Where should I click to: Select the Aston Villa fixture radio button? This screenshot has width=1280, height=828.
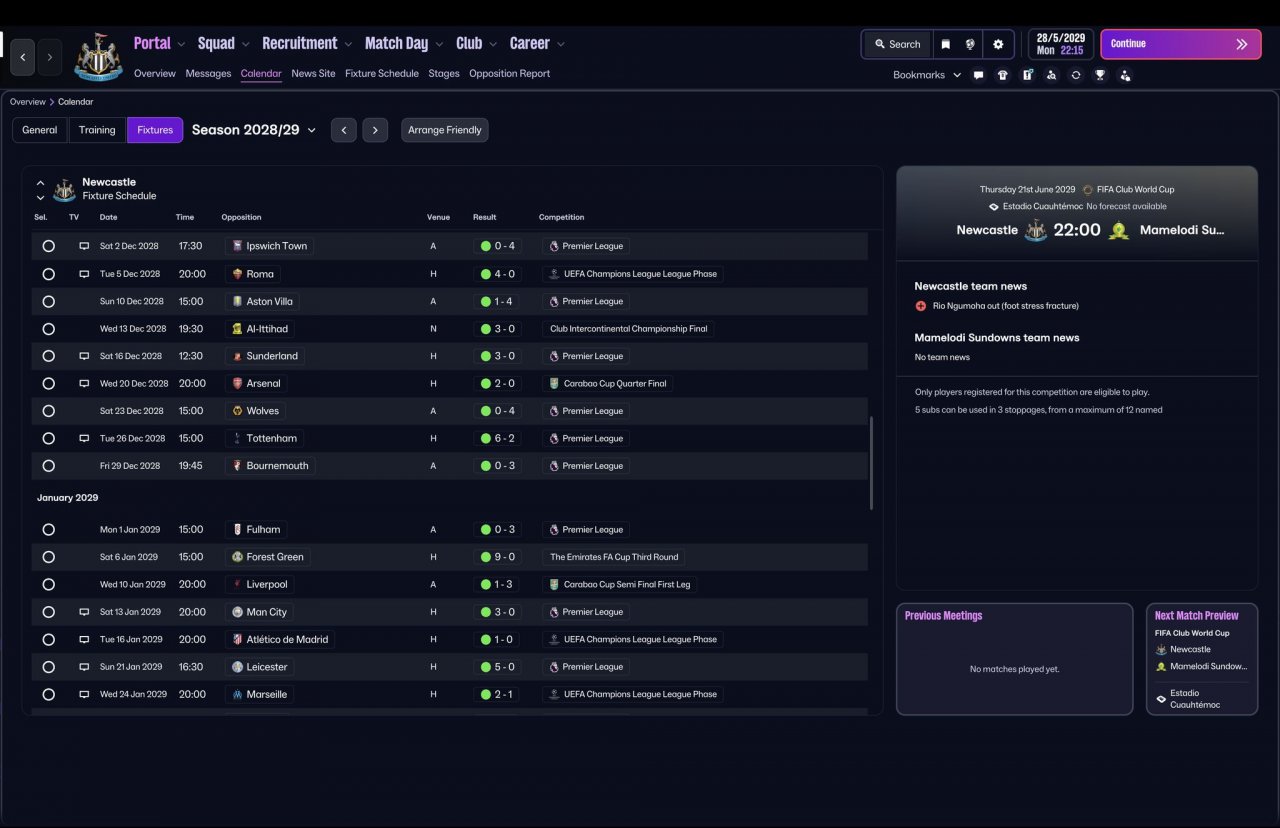(48, 301)
